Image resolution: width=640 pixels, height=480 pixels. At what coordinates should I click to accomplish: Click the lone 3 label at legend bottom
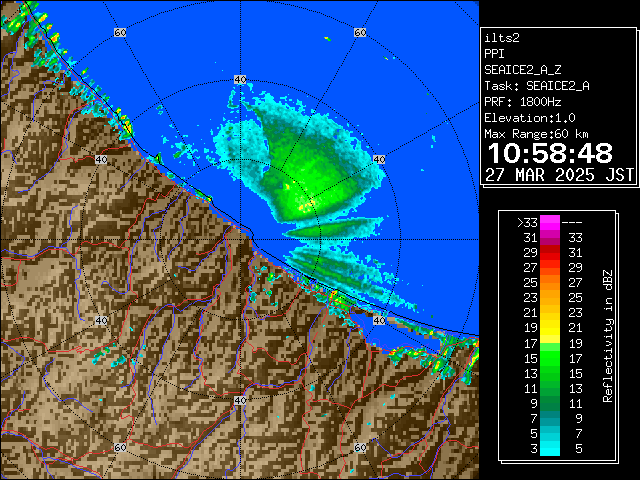[534, 449]
